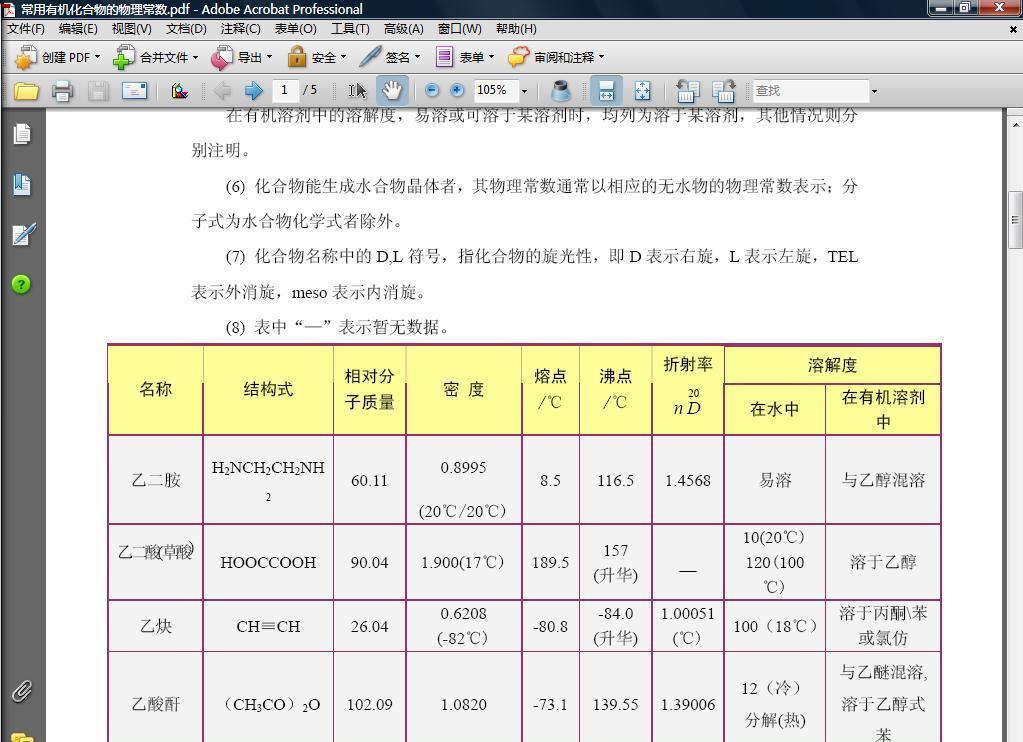Open the File menu
Viewport: 1023px width, 742px height.
26,29
